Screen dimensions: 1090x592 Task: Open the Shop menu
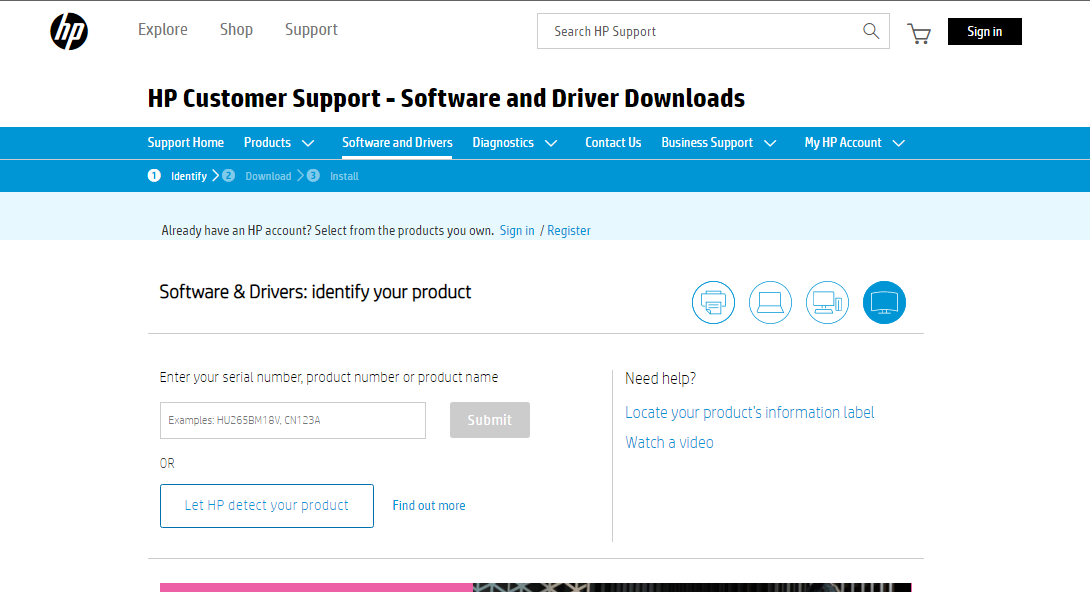click(x=236, y=30)
